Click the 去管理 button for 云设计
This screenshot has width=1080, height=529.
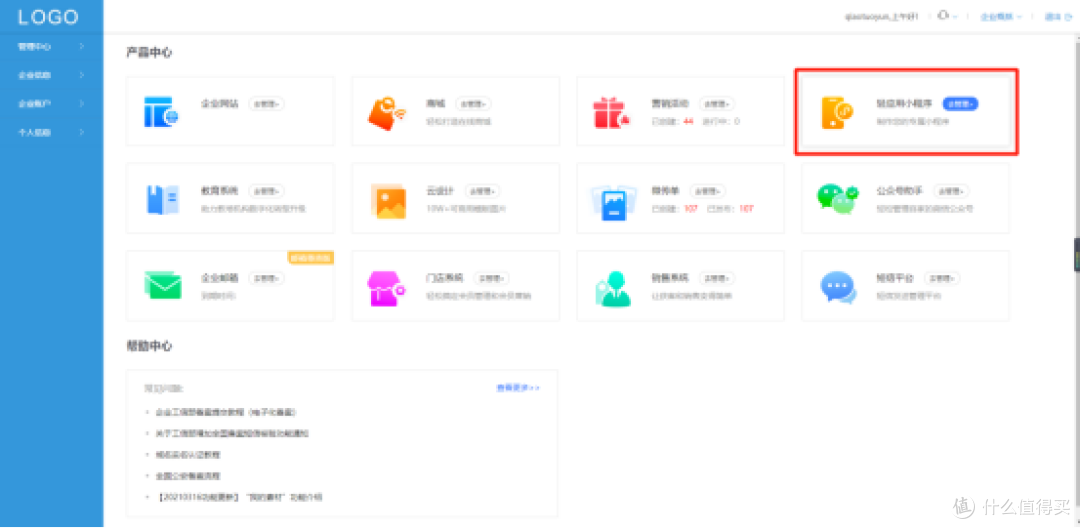pyautogui.click(x=483, y=191)
